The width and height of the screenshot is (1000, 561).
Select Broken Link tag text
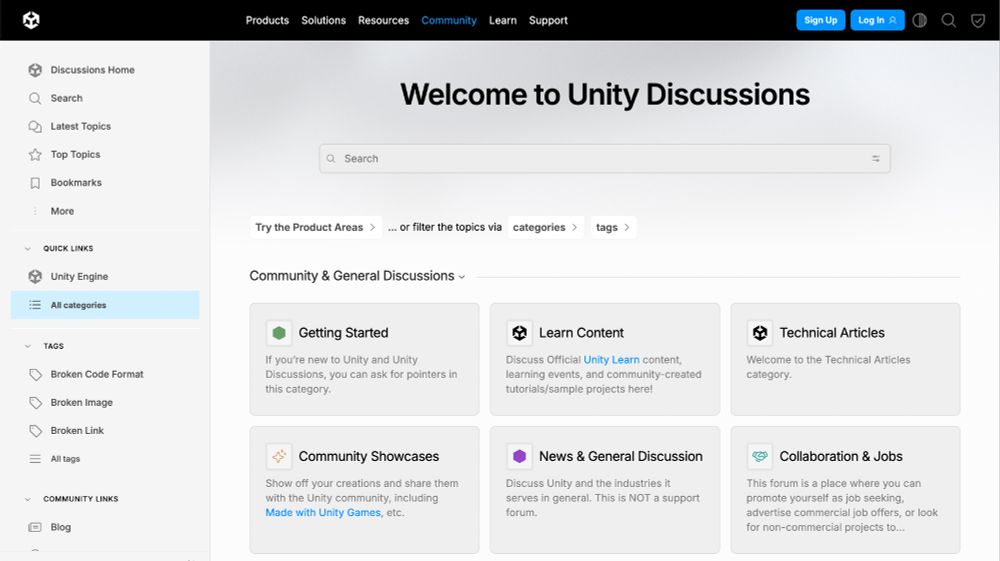click(x=77, y=431)
